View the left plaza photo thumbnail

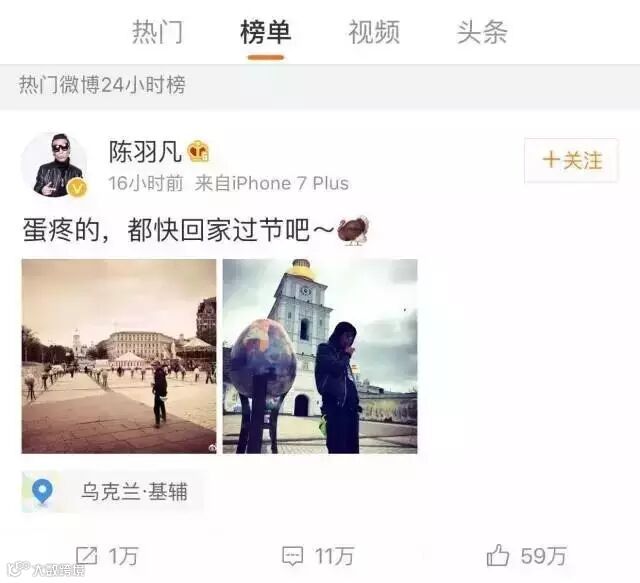[119, 356]
